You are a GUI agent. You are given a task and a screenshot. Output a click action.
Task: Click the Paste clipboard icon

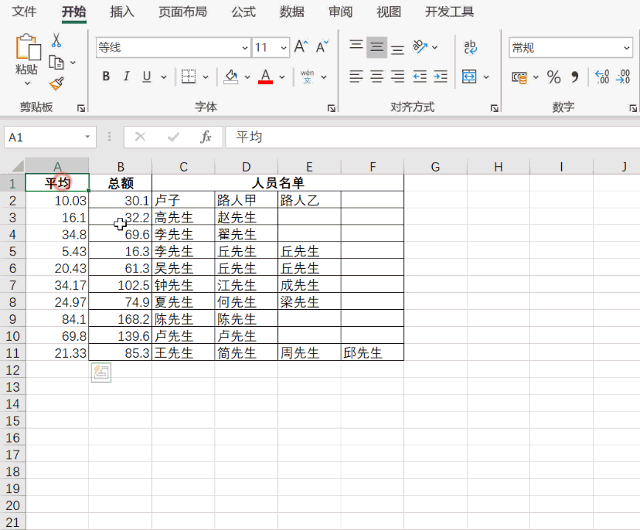pos(27,48)
